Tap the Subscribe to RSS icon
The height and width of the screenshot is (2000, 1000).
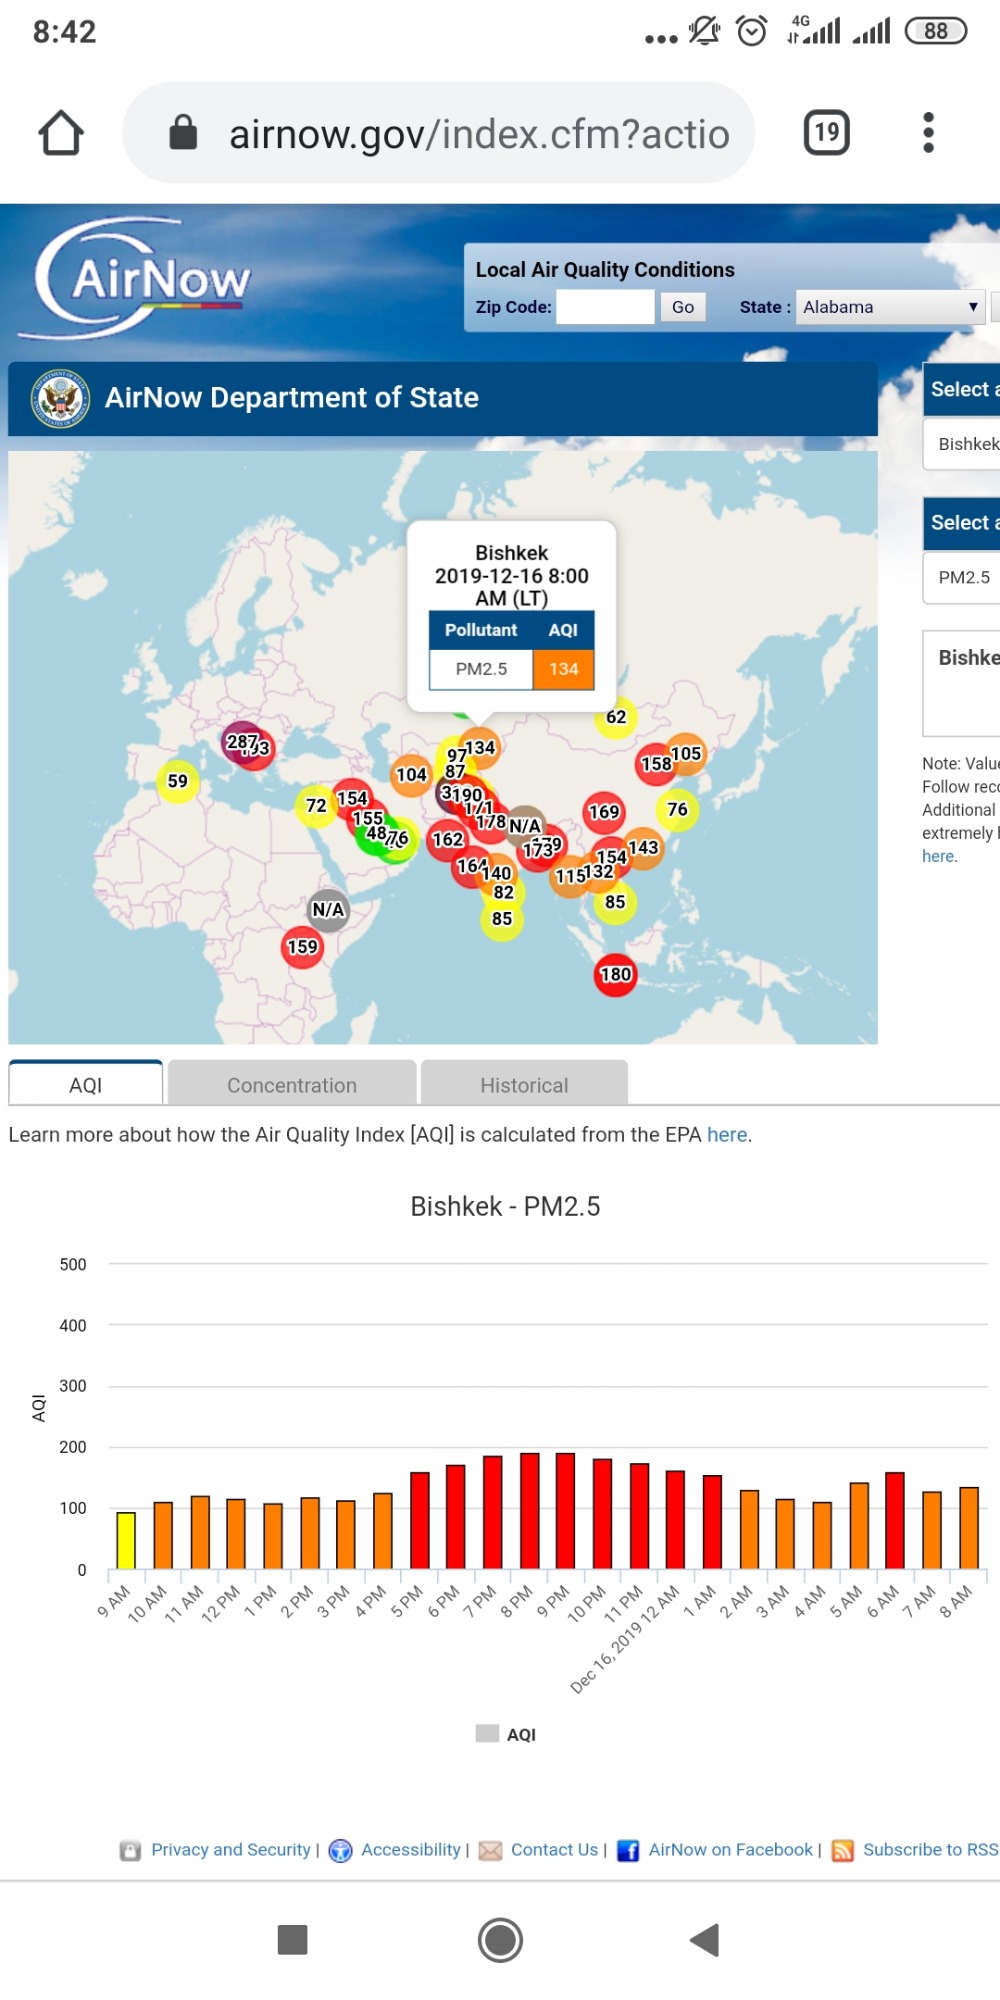843,1851
